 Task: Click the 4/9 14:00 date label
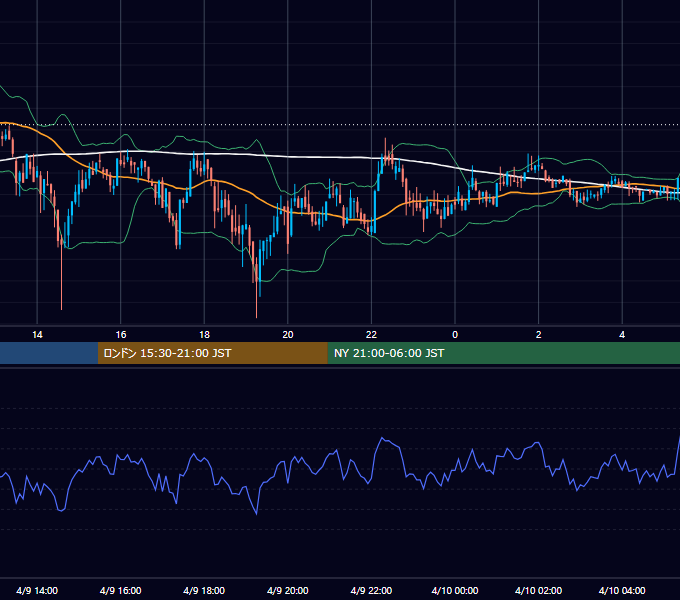(x=37, y=590)
